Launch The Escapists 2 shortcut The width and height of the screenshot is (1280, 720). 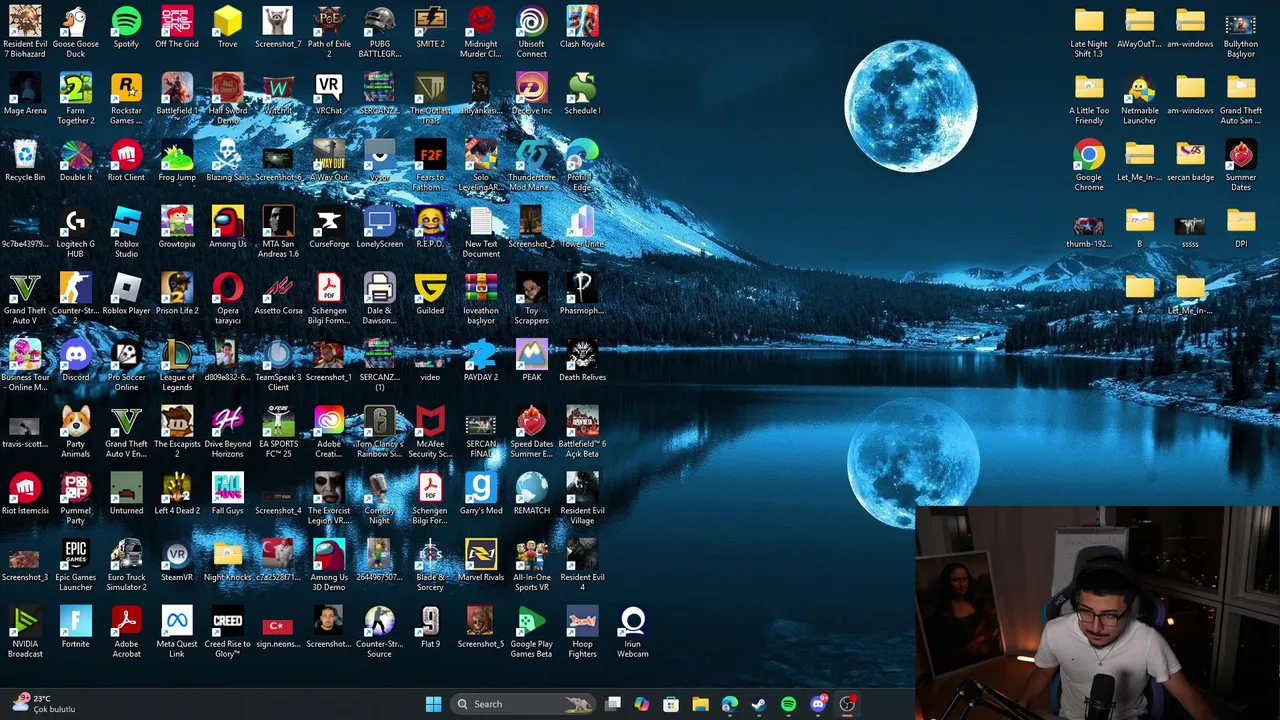pyautogui.click(x=177, y=432)
